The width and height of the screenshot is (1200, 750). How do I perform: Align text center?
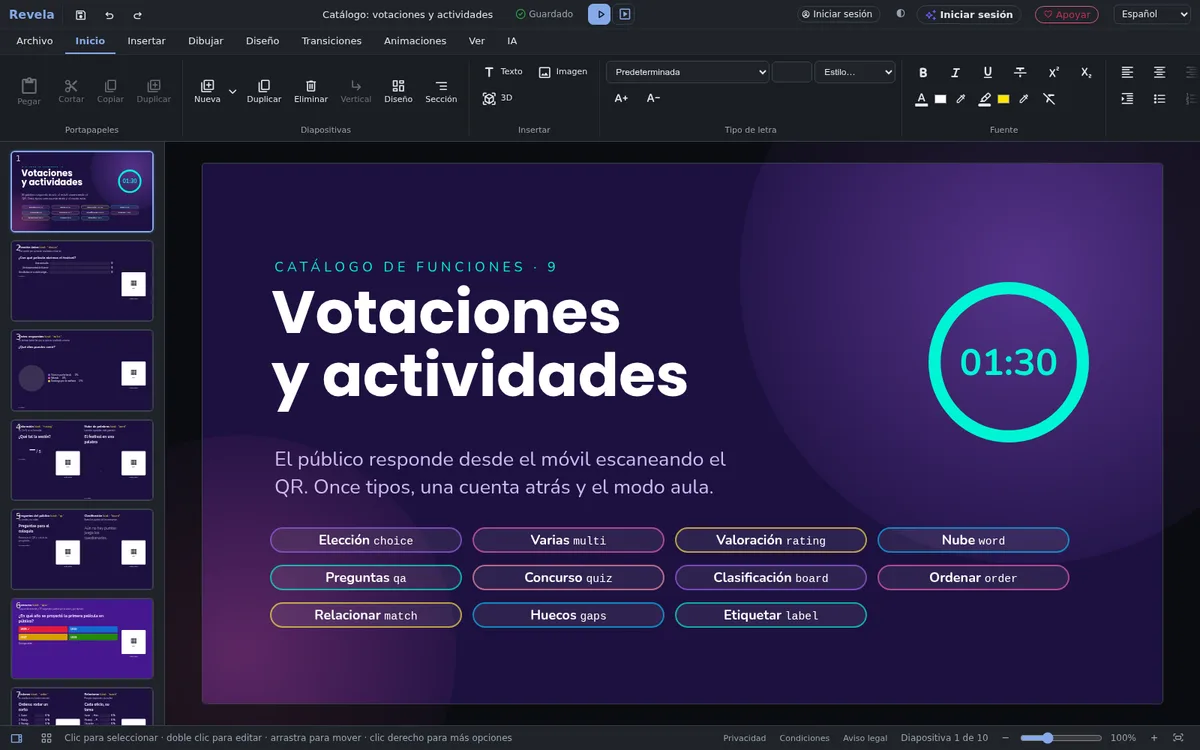1159,72
